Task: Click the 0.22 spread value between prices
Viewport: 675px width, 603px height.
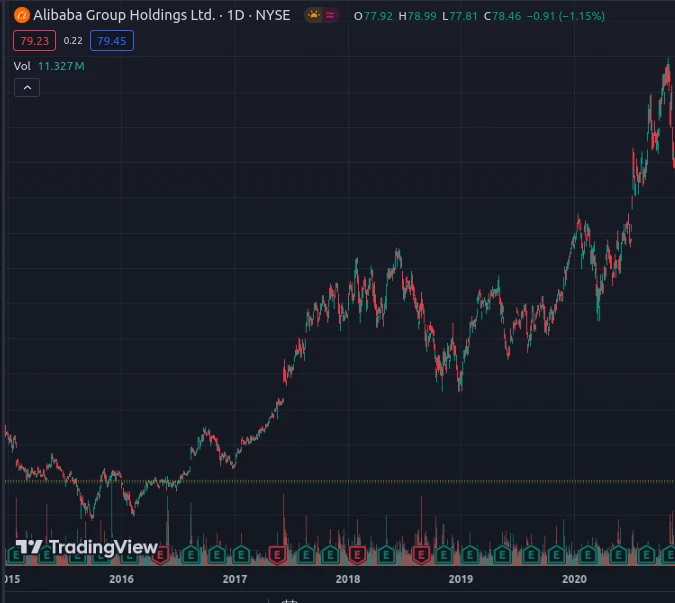Action: point(73,41)
